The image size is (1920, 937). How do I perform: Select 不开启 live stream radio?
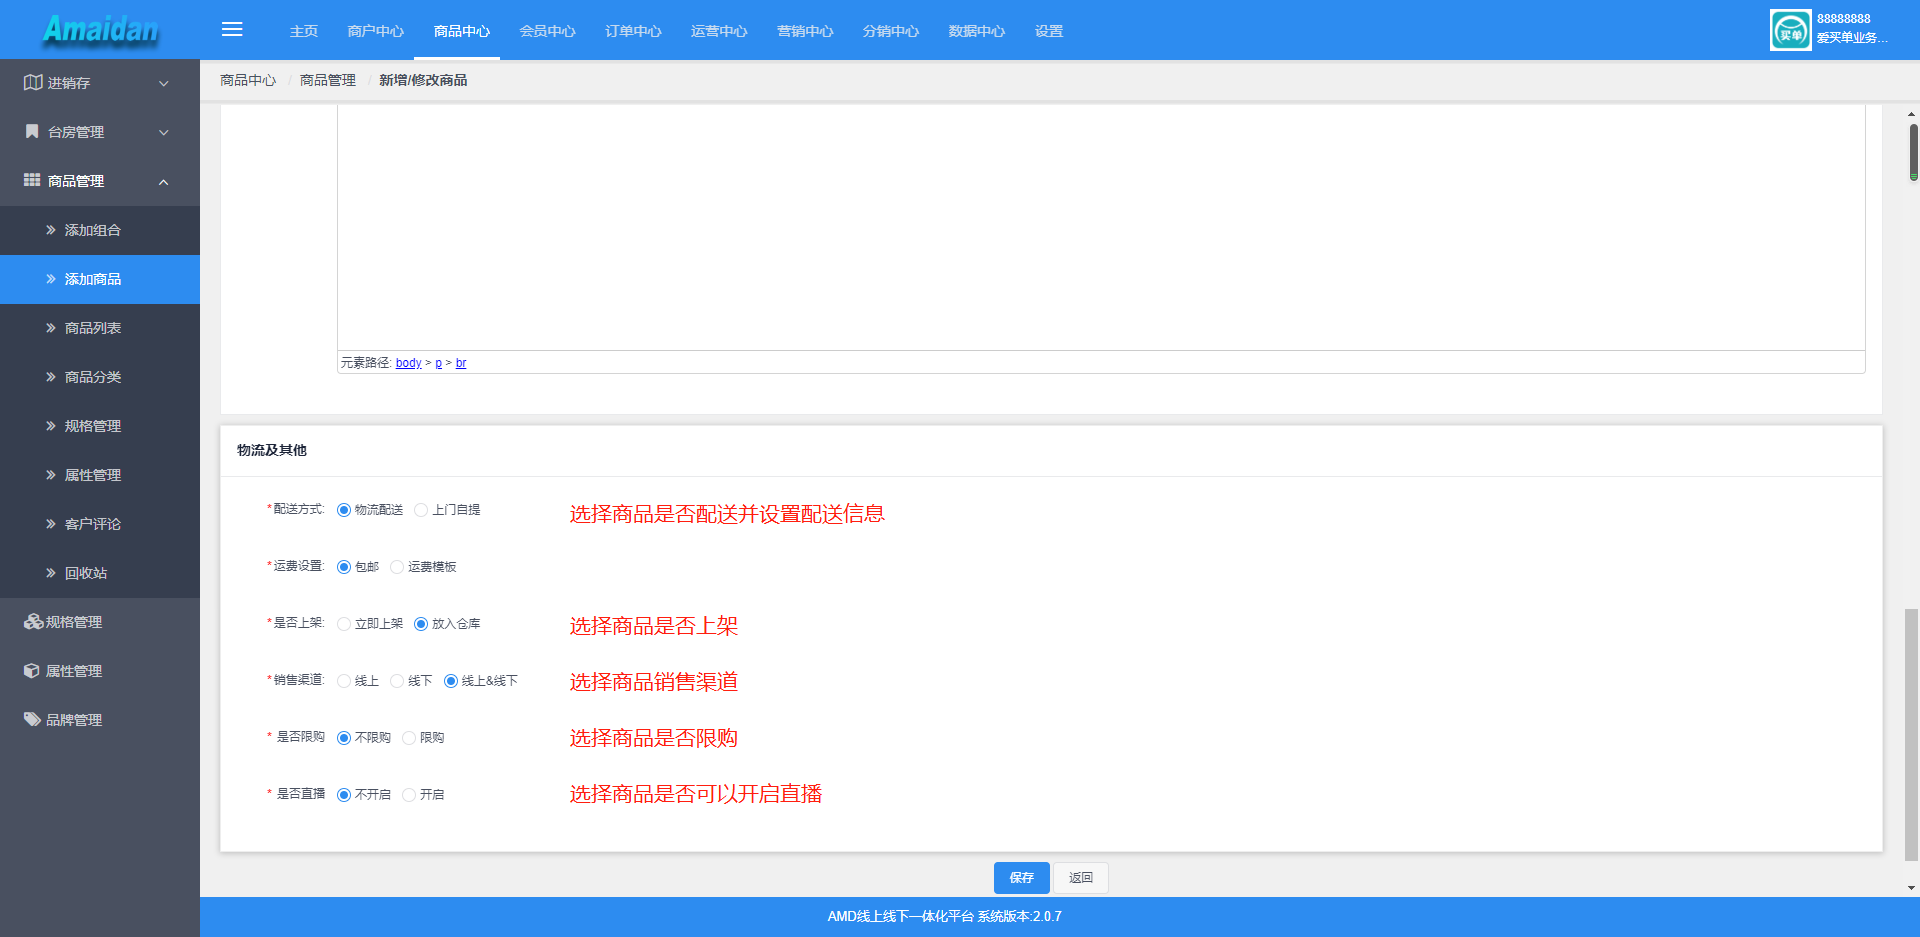(344, 795)
